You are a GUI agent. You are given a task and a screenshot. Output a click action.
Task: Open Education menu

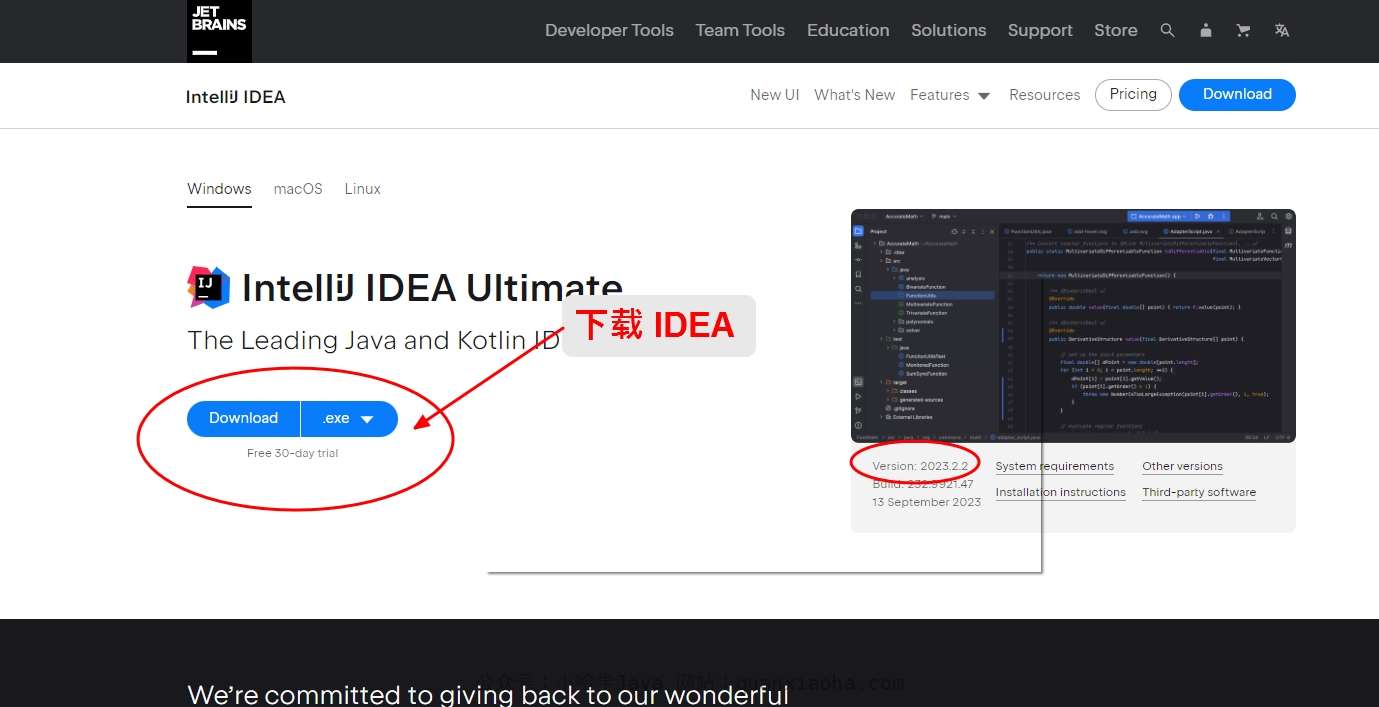(x=848, y=31)
